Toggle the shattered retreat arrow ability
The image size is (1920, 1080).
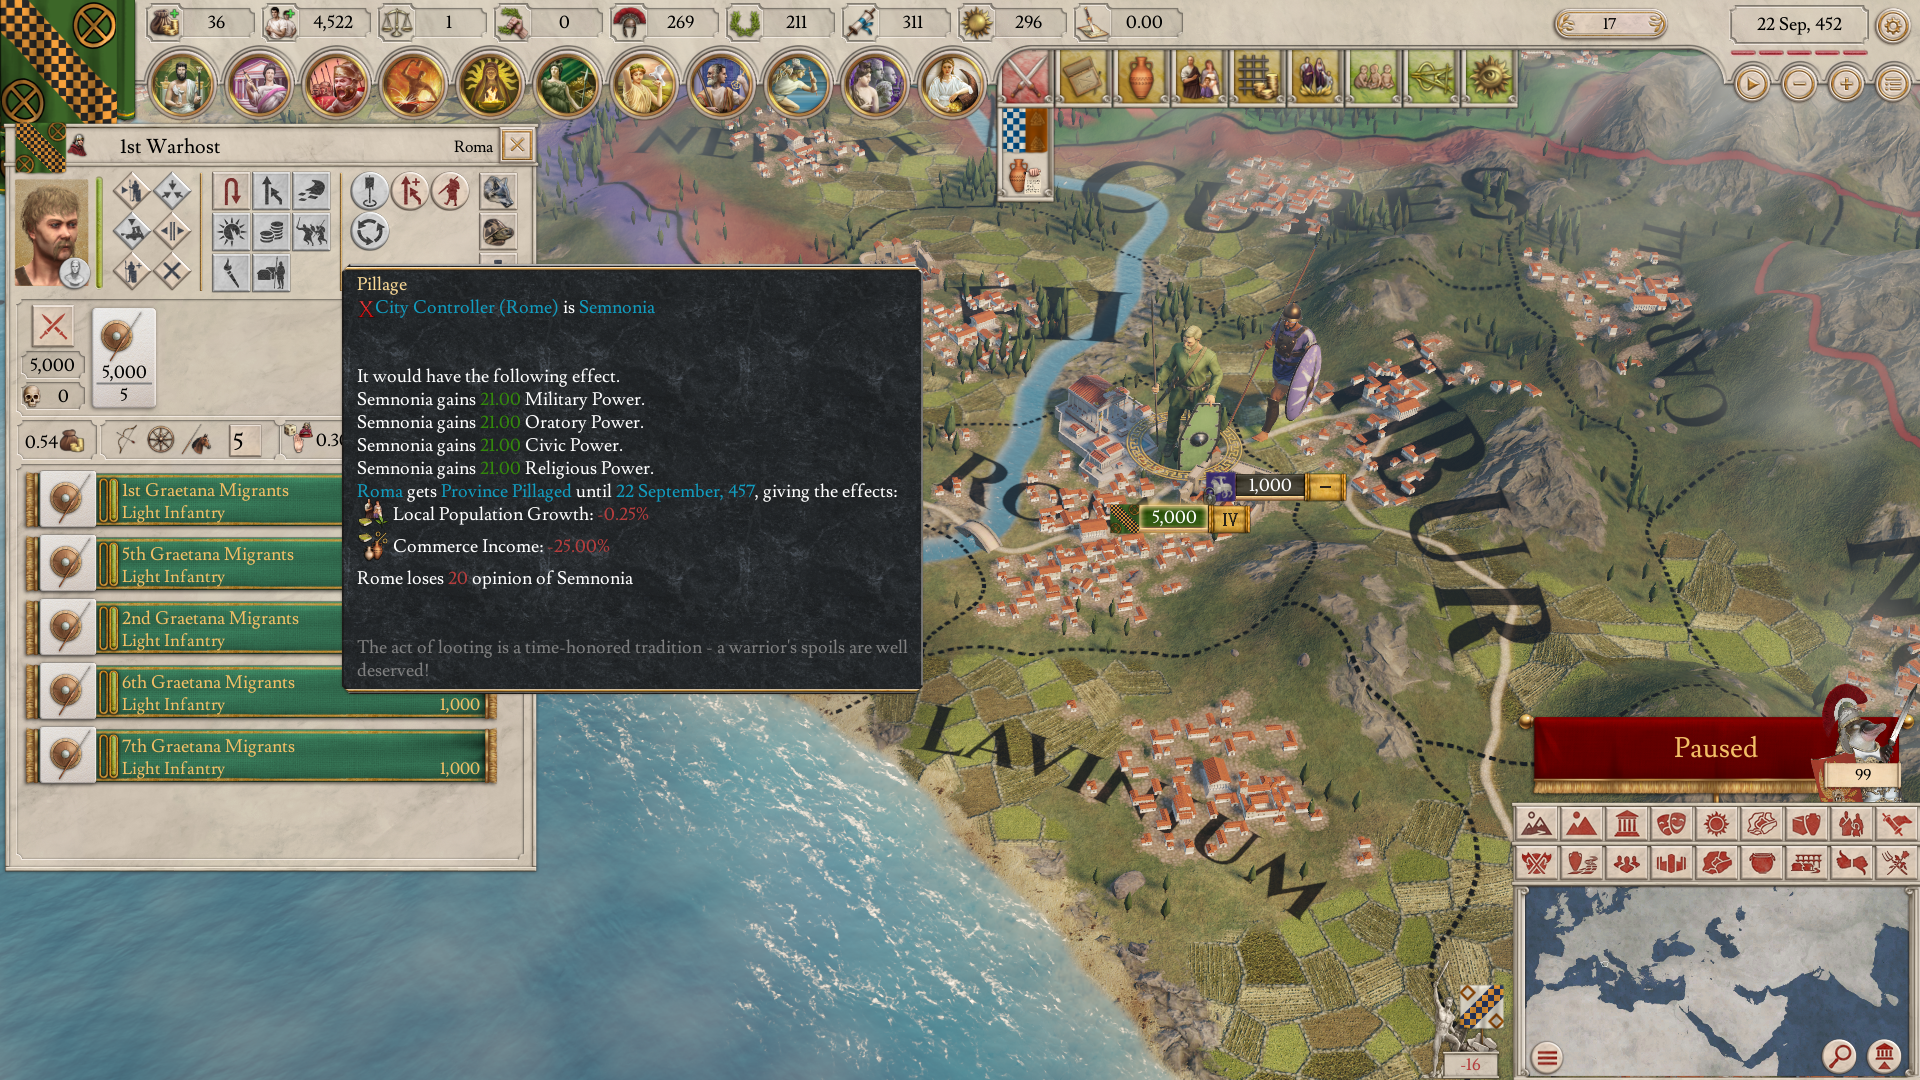coord(271,191)
